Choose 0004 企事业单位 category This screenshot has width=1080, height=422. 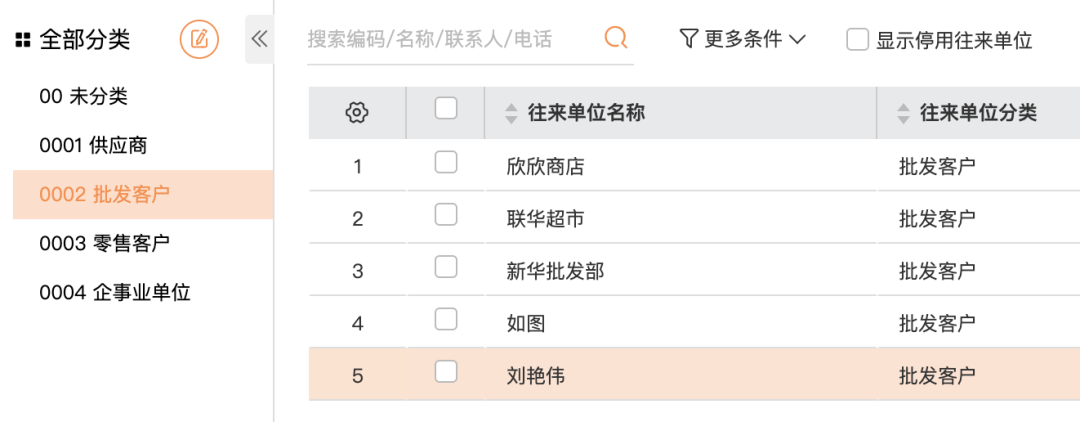(115, 292)
